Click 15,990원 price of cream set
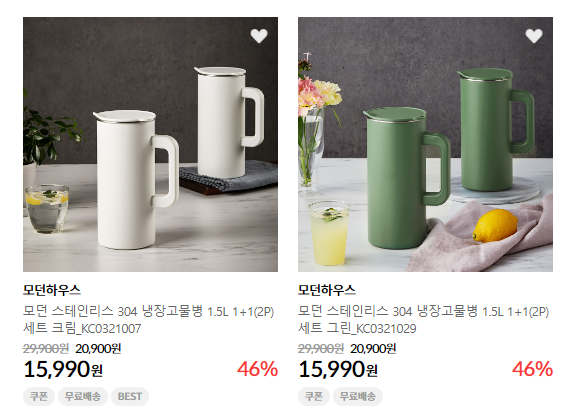 (x=63, y=370)
